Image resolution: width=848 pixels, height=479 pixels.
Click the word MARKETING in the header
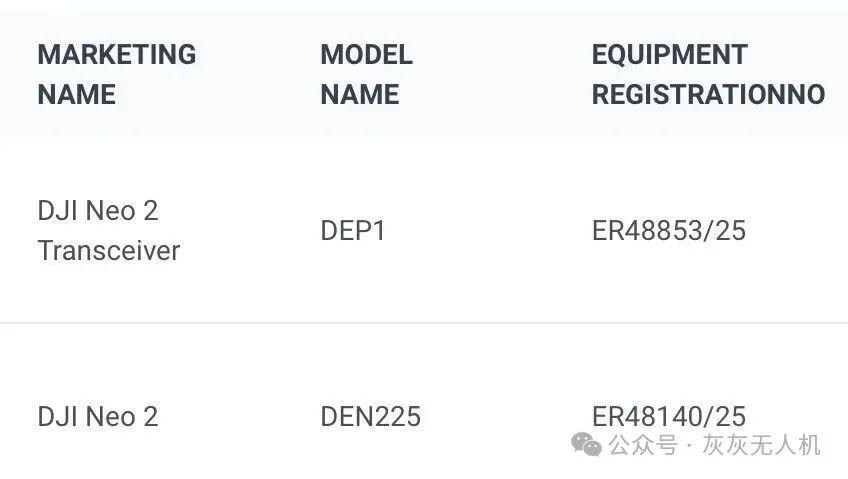click(116, 54)
